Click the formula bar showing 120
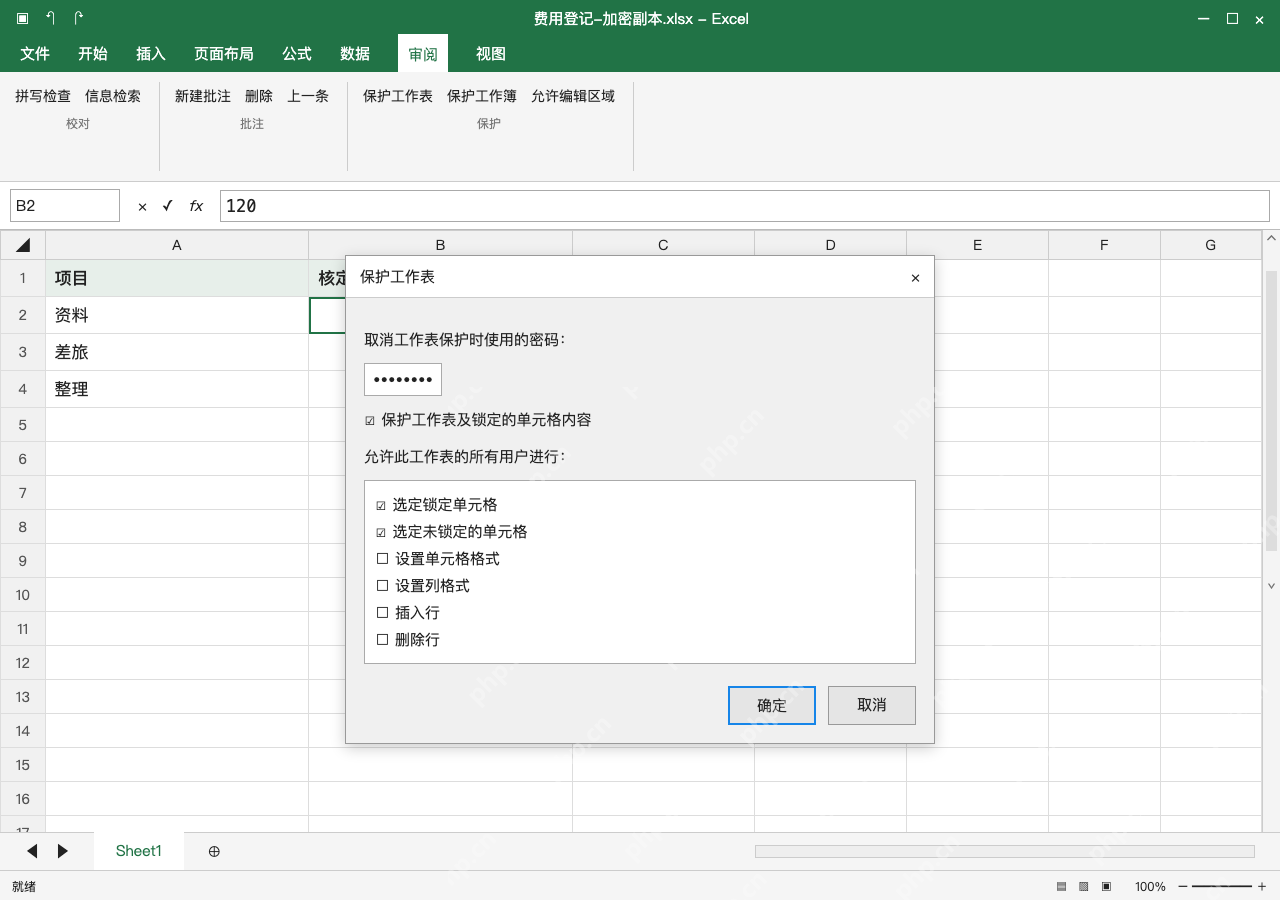This screenshot has width=1280, height=900. click(745, 206)
